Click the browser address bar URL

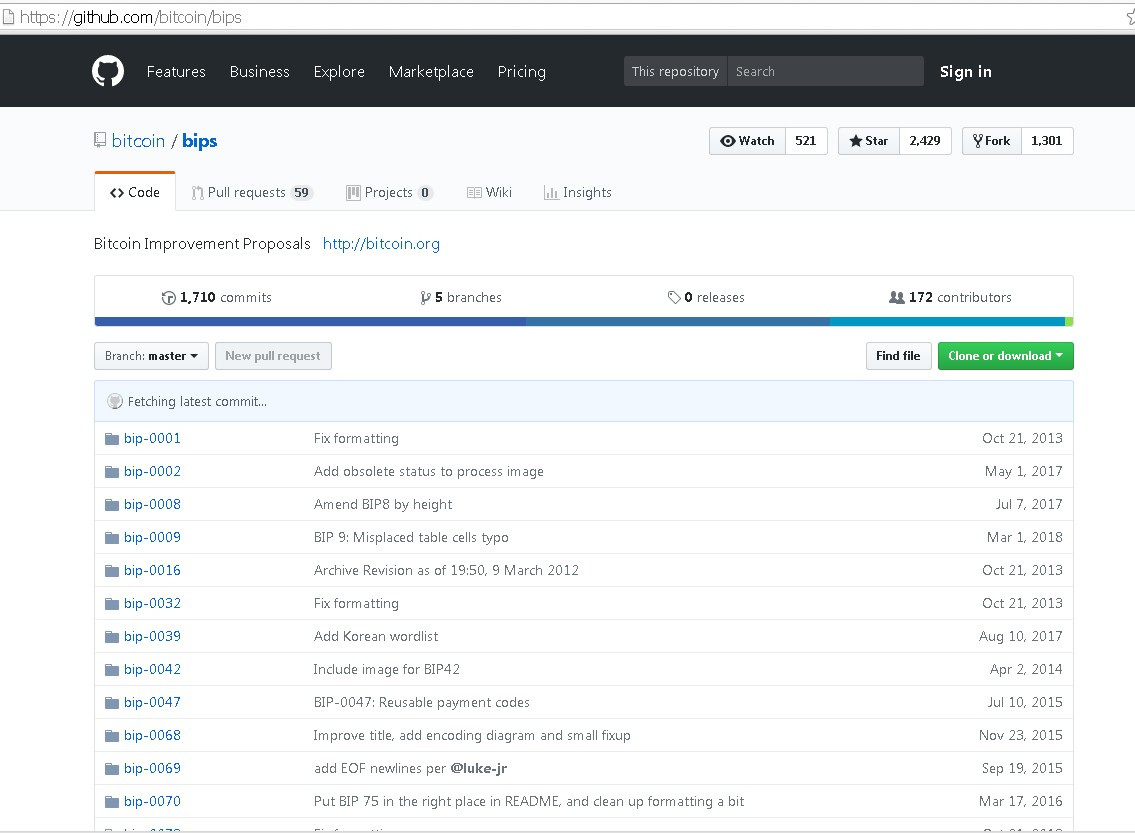pos(131,17)
